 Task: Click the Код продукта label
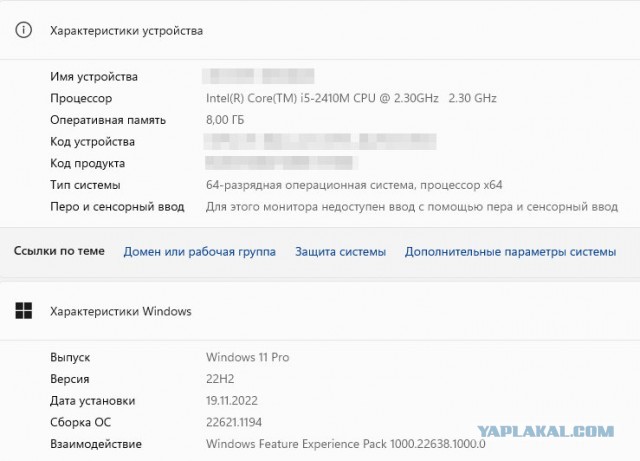click(87, 164)
